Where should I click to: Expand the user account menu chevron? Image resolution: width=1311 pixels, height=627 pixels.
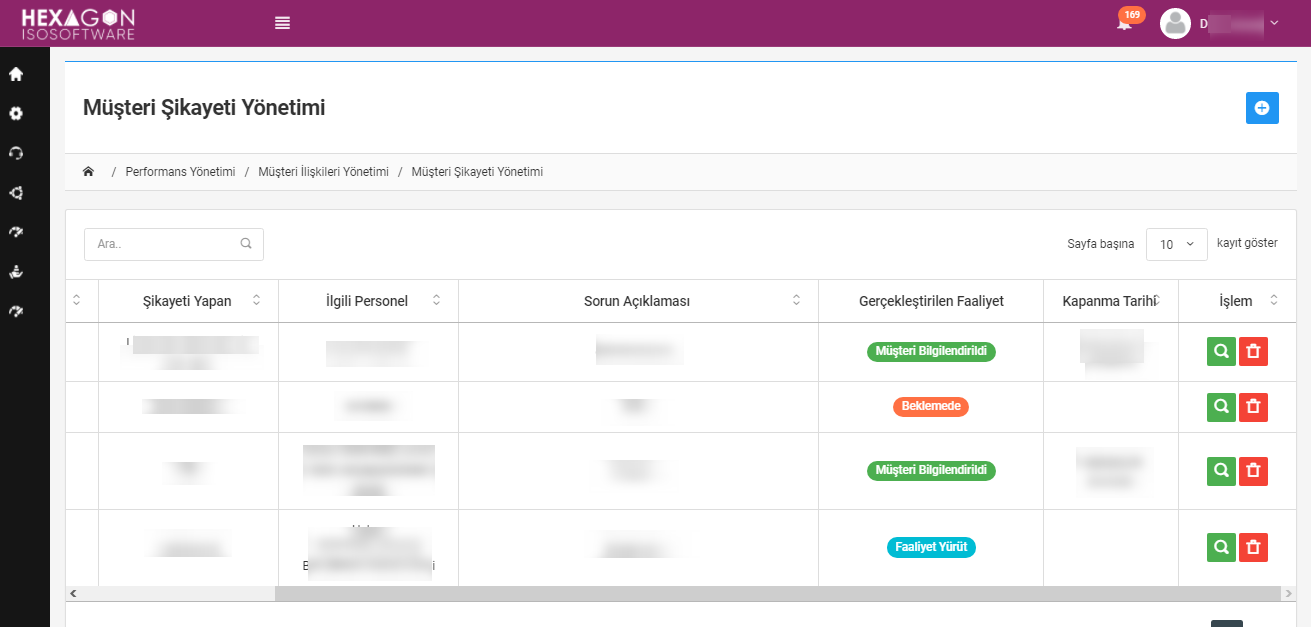(x=1274, y=22)
